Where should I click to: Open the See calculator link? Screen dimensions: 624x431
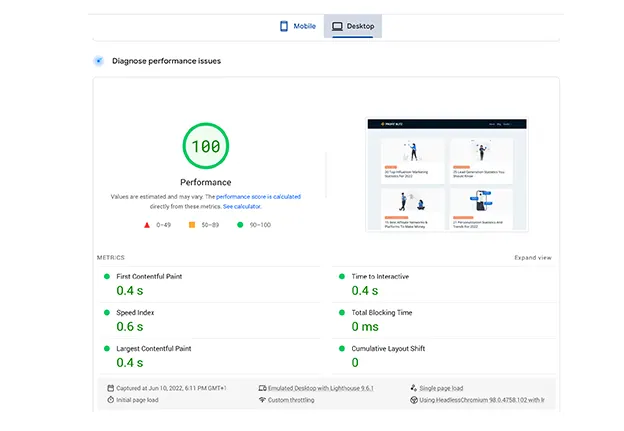[x=242, y=207]
